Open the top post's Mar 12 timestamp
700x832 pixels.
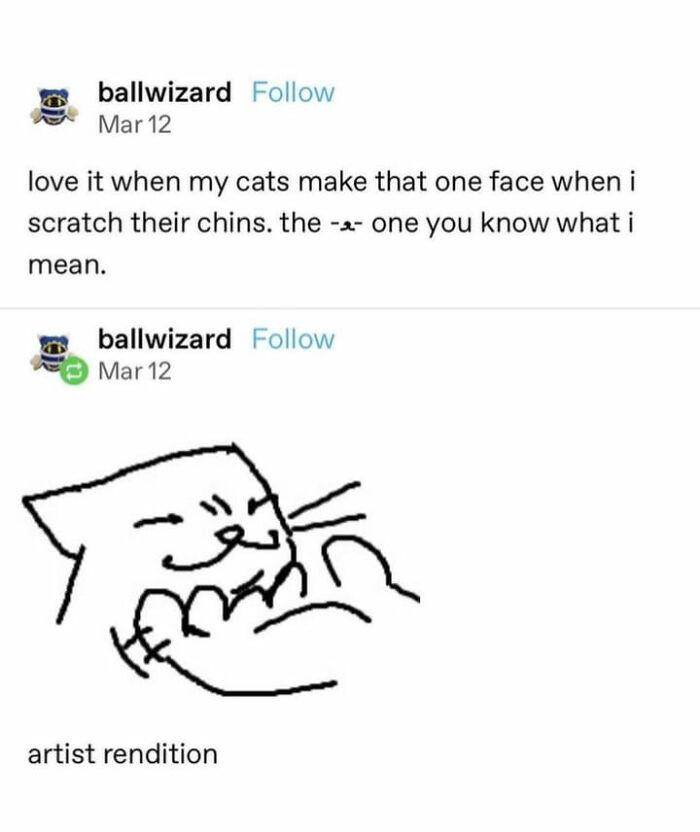pos(134,125)
